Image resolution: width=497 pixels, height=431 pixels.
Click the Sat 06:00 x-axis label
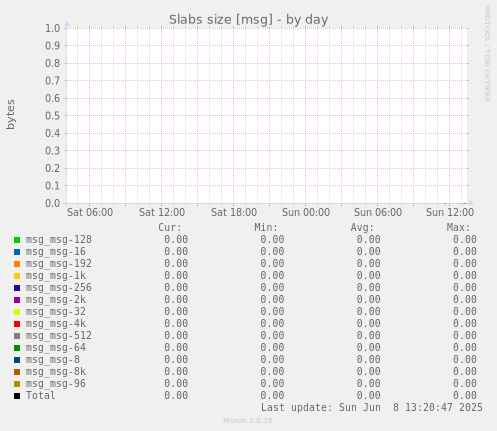[90, 212]
